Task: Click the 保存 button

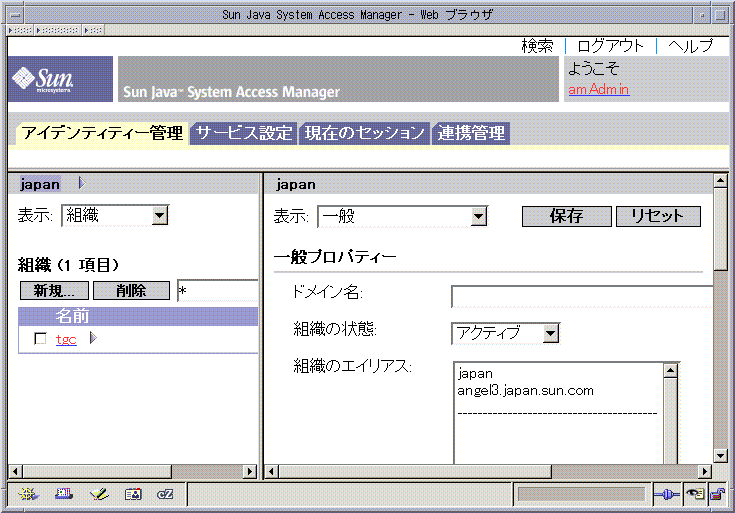Action: tap(566, 216)
